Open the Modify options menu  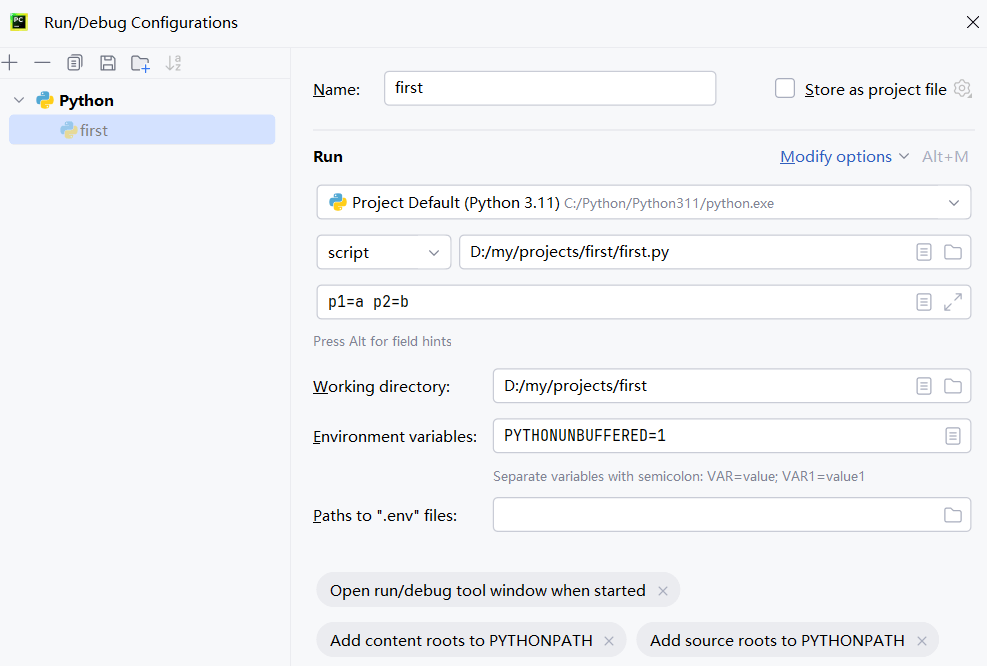pyautogui.click(x=844, y=157)
